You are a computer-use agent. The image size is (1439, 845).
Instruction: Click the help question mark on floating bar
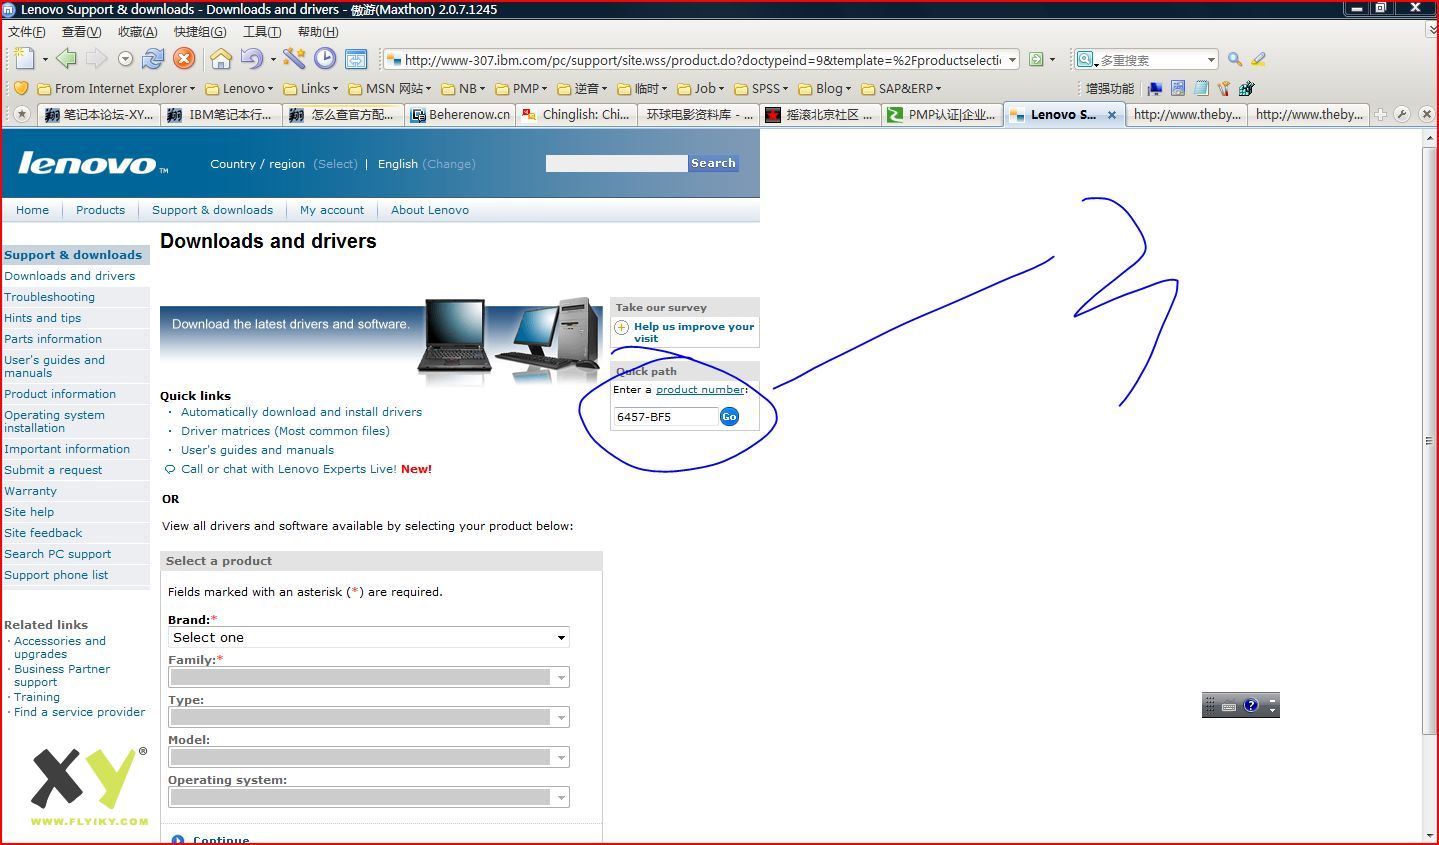point(1250,705)
